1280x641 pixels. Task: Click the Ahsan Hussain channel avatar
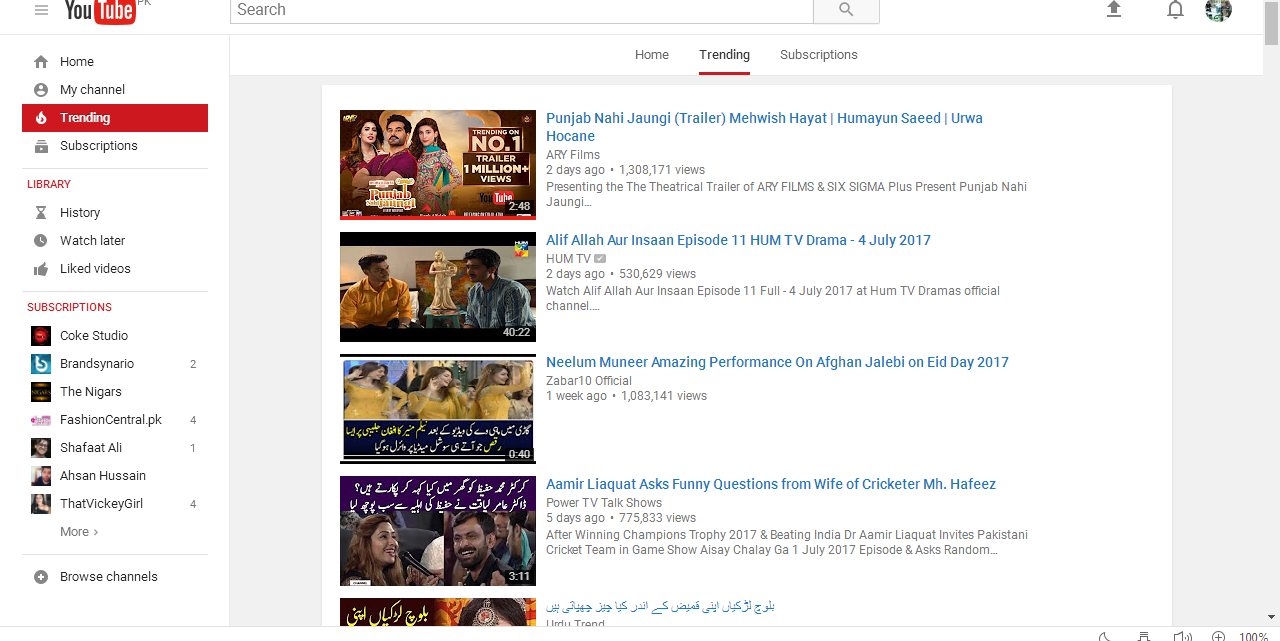(41, 476)
